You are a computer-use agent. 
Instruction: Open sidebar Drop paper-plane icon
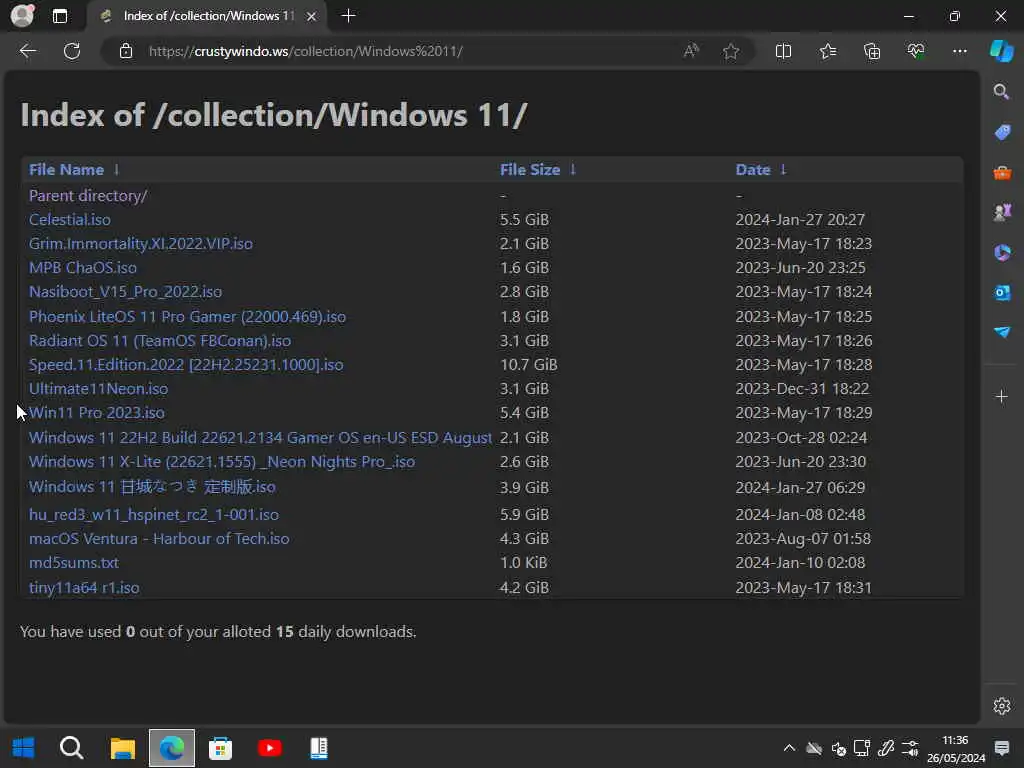point(1002,332)
